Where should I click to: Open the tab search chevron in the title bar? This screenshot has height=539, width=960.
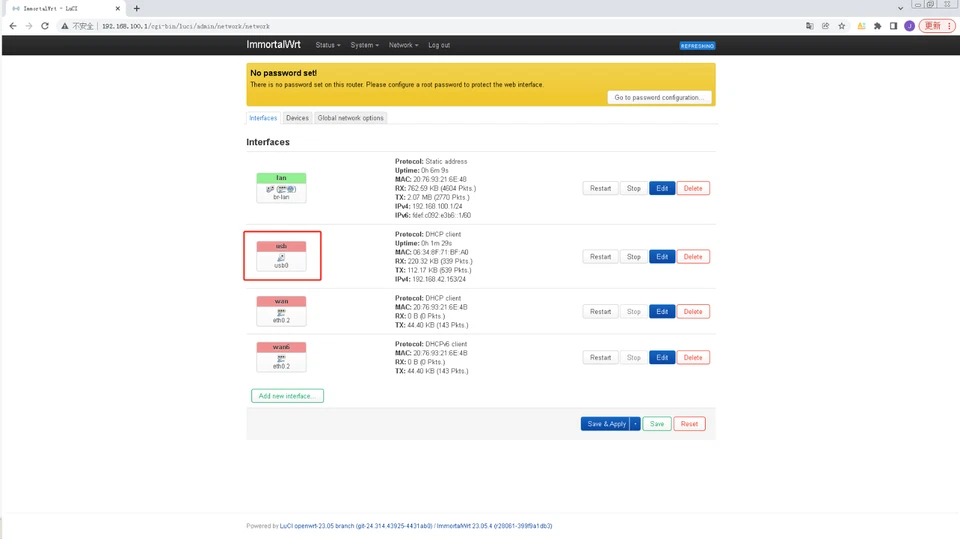(900, 9)
